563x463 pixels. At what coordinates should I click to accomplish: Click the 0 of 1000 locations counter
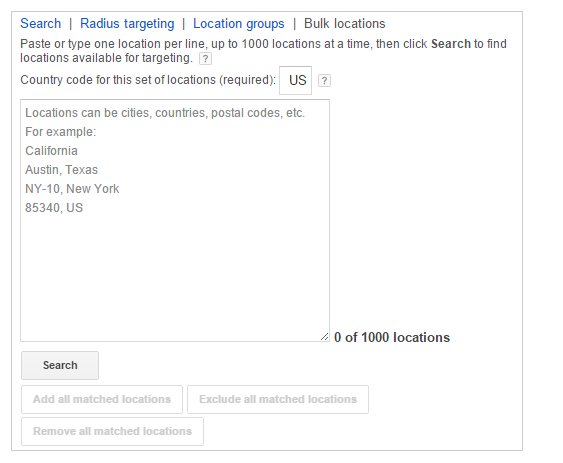[392, 338]
